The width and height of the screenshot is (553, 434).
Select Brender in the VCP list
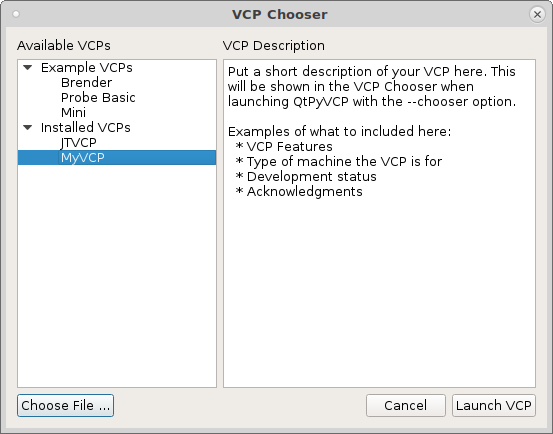pos(86,82)
